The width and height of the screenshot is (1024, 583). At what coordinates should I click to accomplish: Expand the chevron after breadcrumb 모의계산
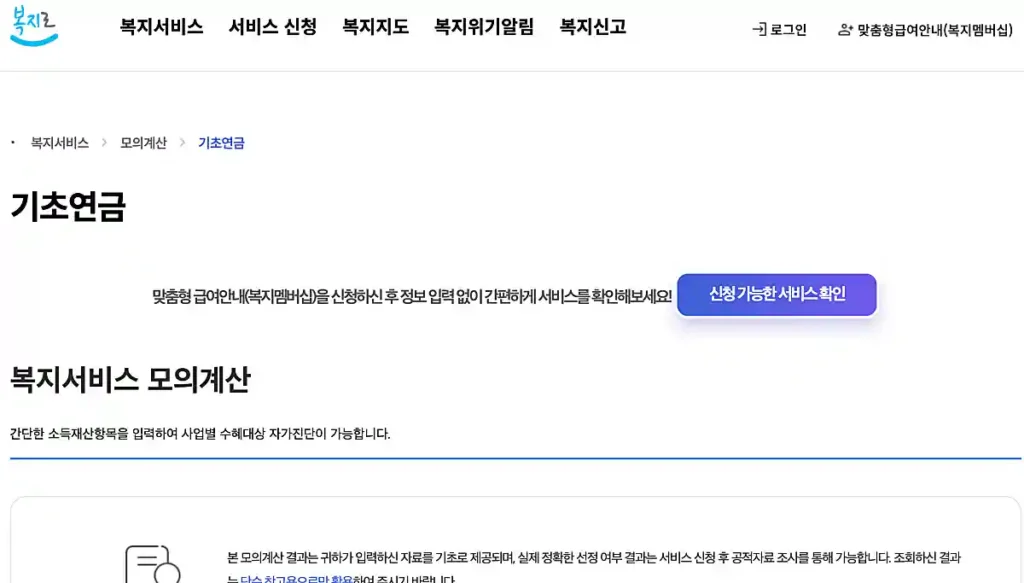point(183,142)
